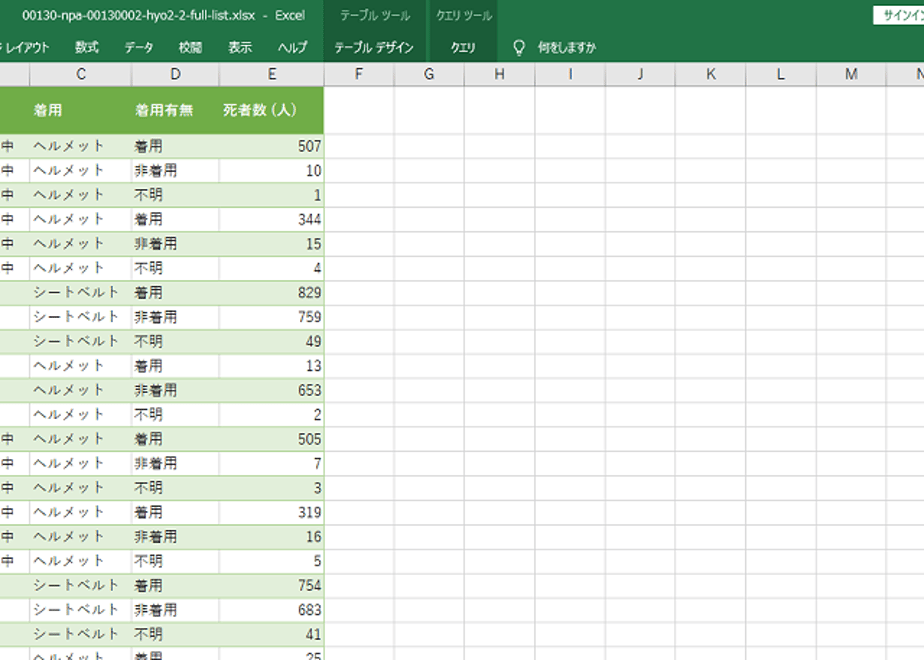Select the cell with value 829

pos(272,293)
